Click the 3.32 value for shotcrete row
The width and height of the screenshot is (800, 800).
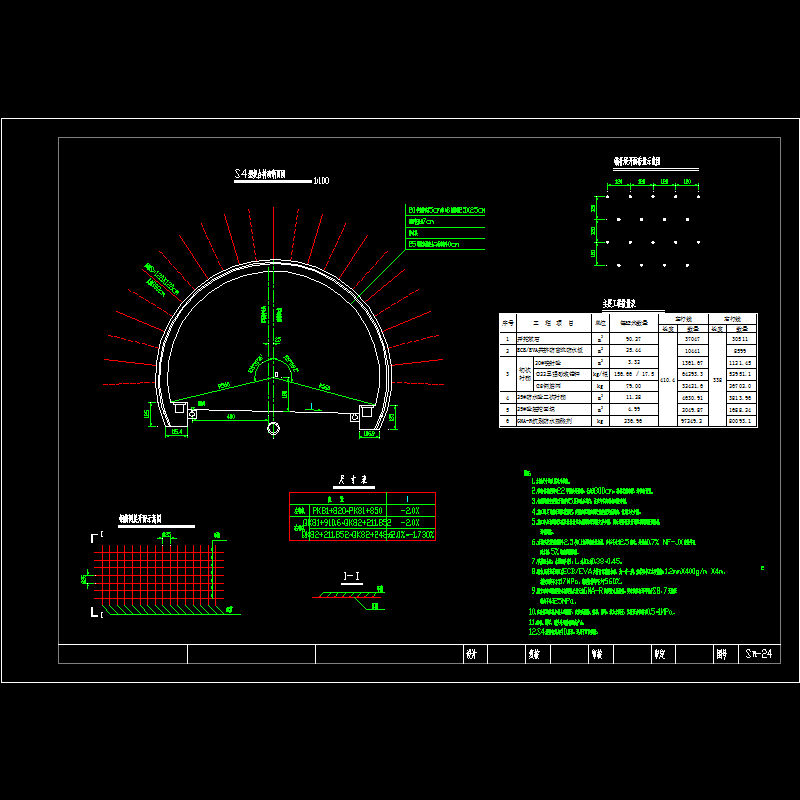coord(634,362)
